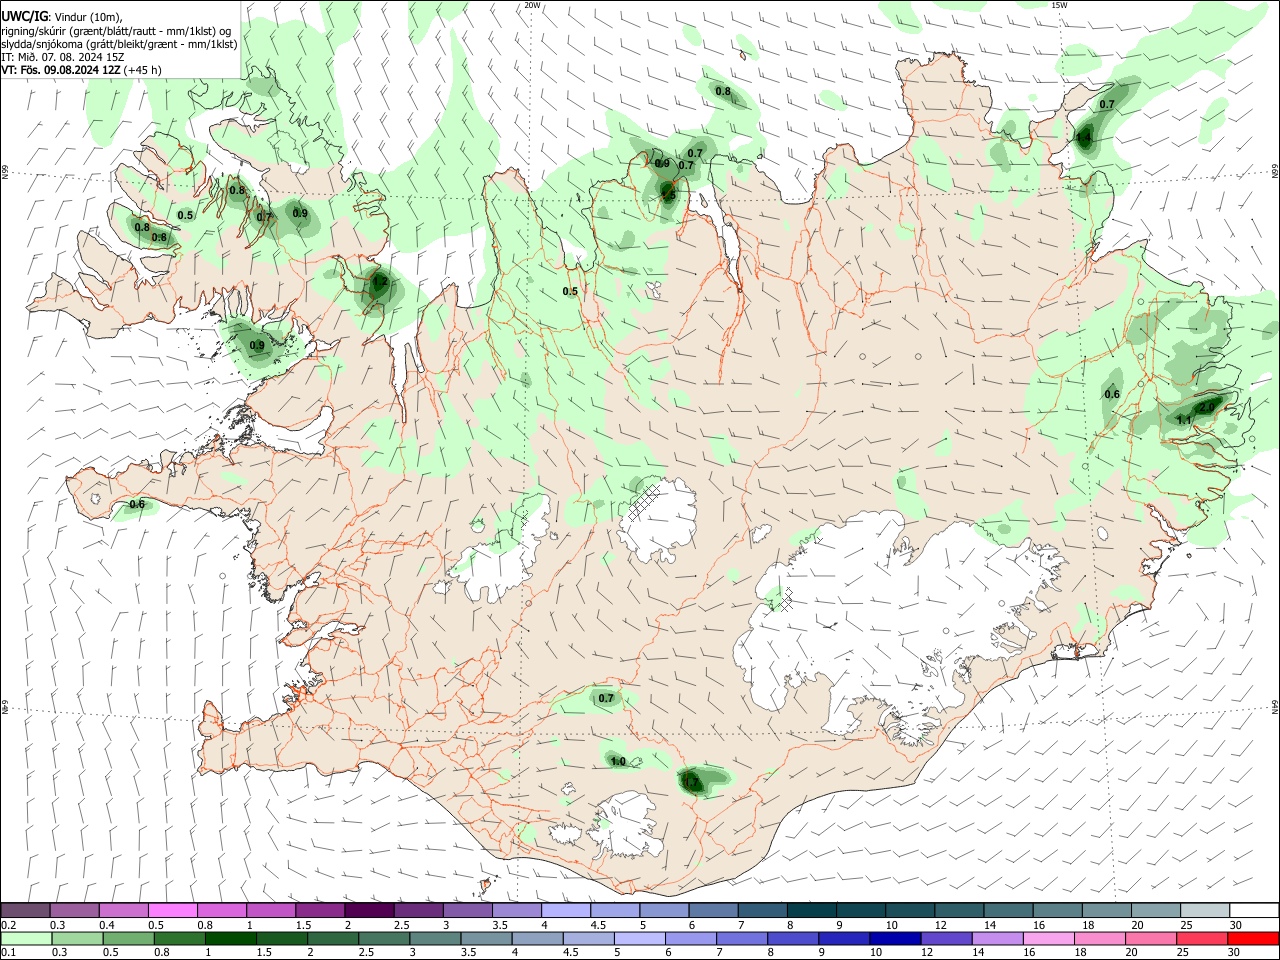Select the white 30 mm snow legend swatch

pyautogui.click(x=1254, y=911)
